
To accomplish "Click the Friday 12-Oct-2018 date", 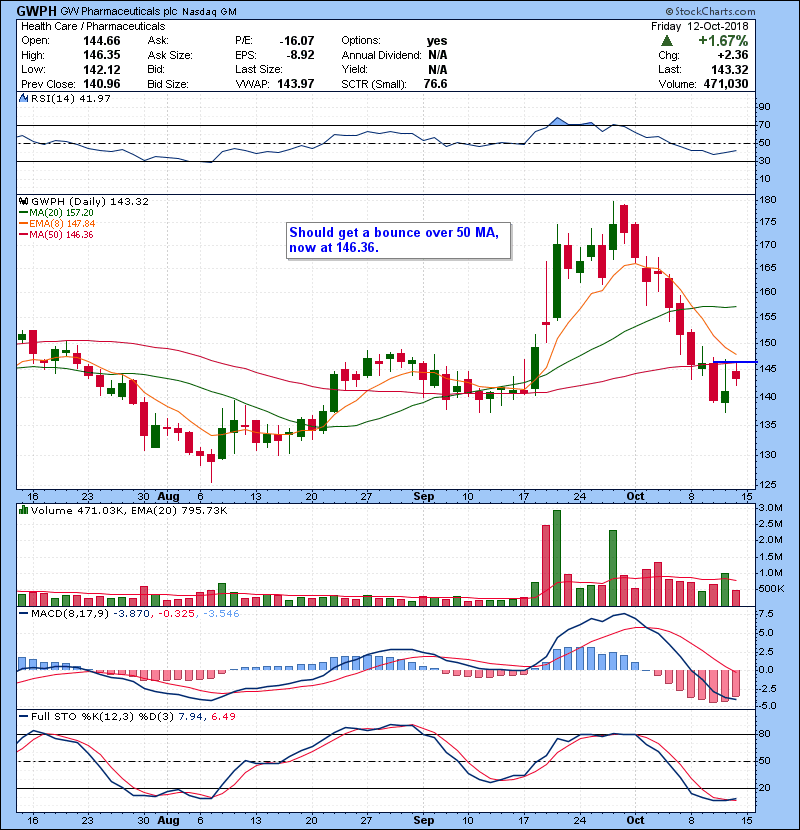I will tap(699, 26).
